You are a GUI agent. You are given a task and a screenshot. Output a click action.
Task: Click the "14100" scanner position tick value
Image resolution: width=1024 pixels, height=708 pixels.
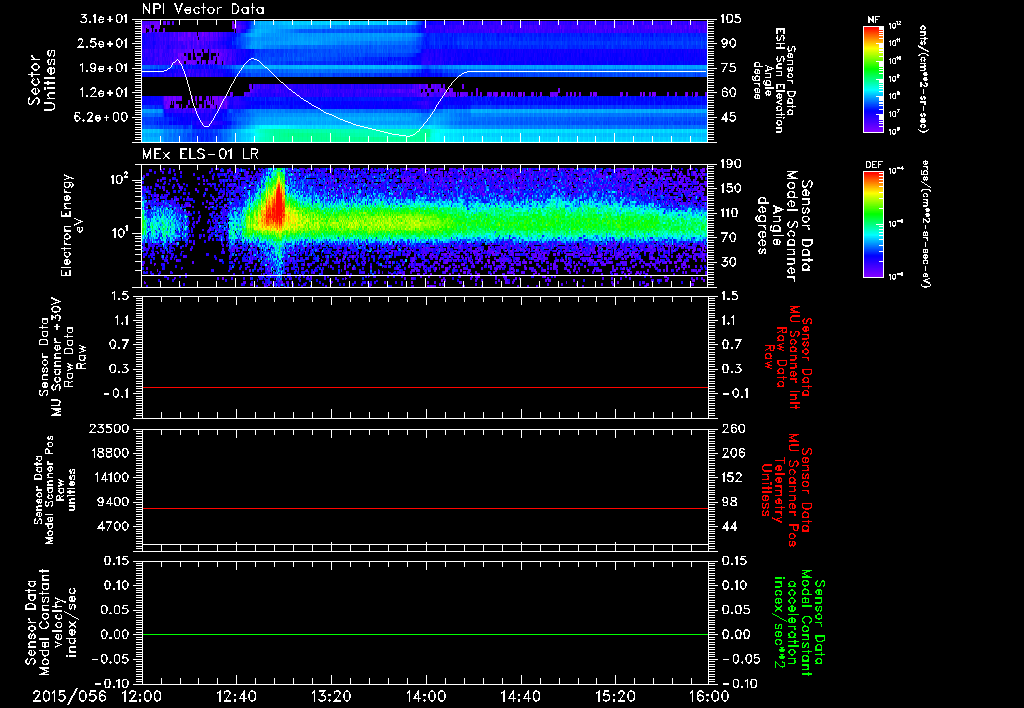[109, 477]
